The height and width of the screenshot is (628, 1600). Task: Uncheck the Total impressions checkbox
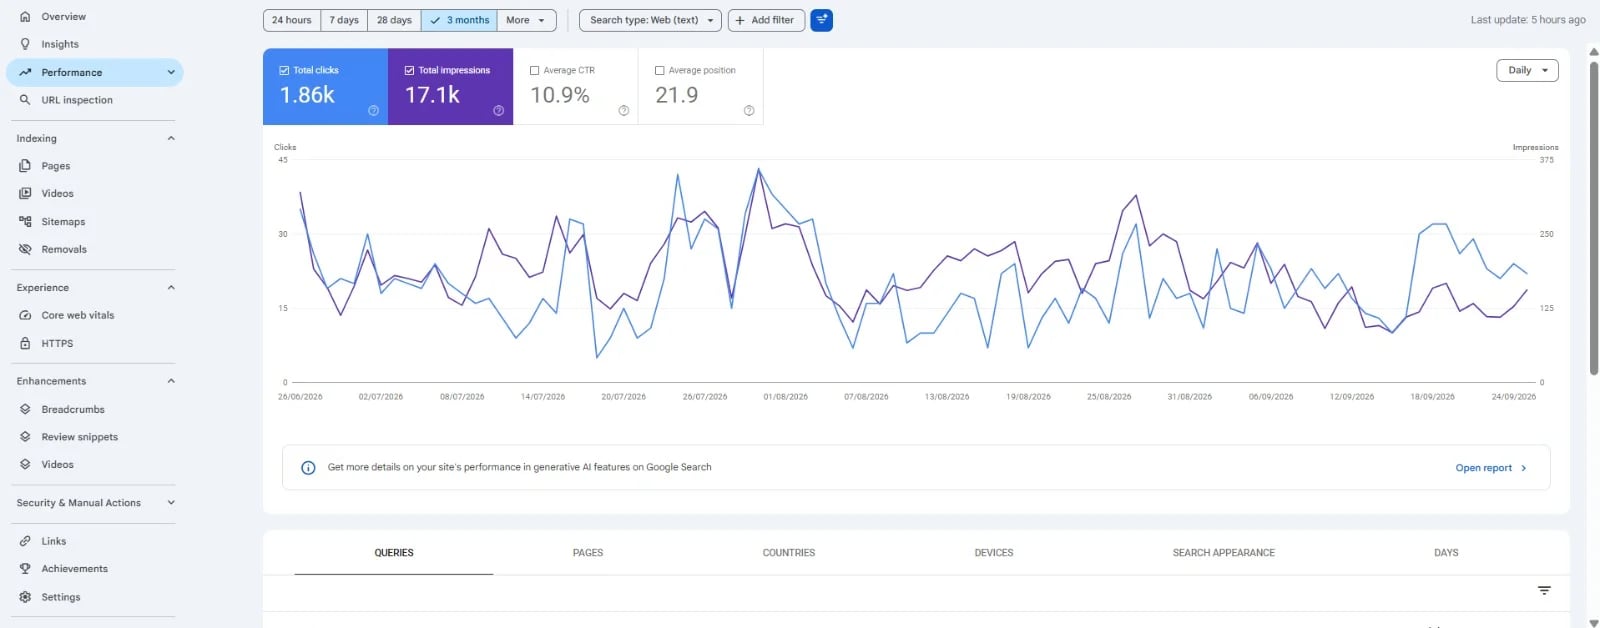click(x=409, y=71)
